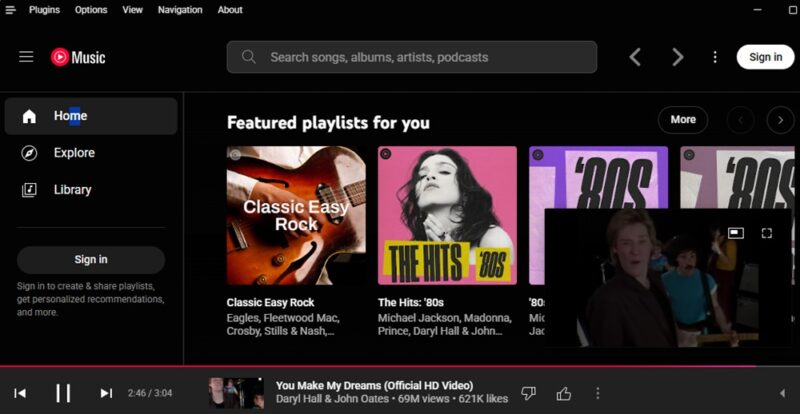Click the now playing song thumbnail
Screen dimensions: 800x414
237,393
